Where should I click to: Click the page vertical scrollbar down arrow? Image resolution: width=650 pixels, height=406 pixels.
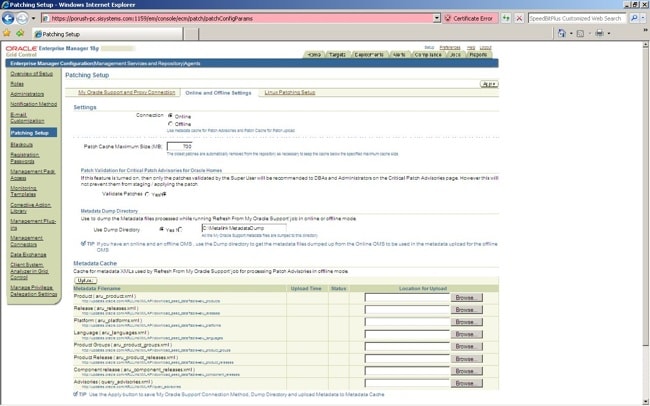tap(646, 401)
